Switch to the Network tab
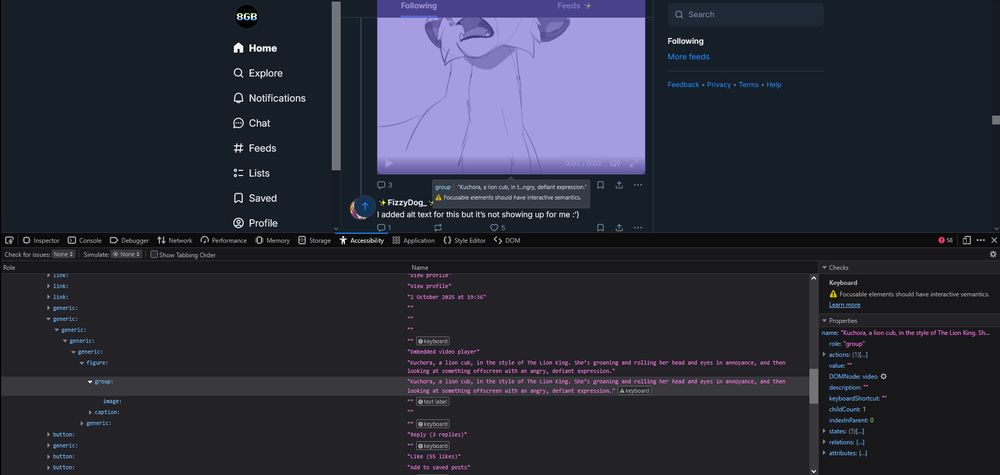This screenshot has width=1000, height=475. (175, 240)
